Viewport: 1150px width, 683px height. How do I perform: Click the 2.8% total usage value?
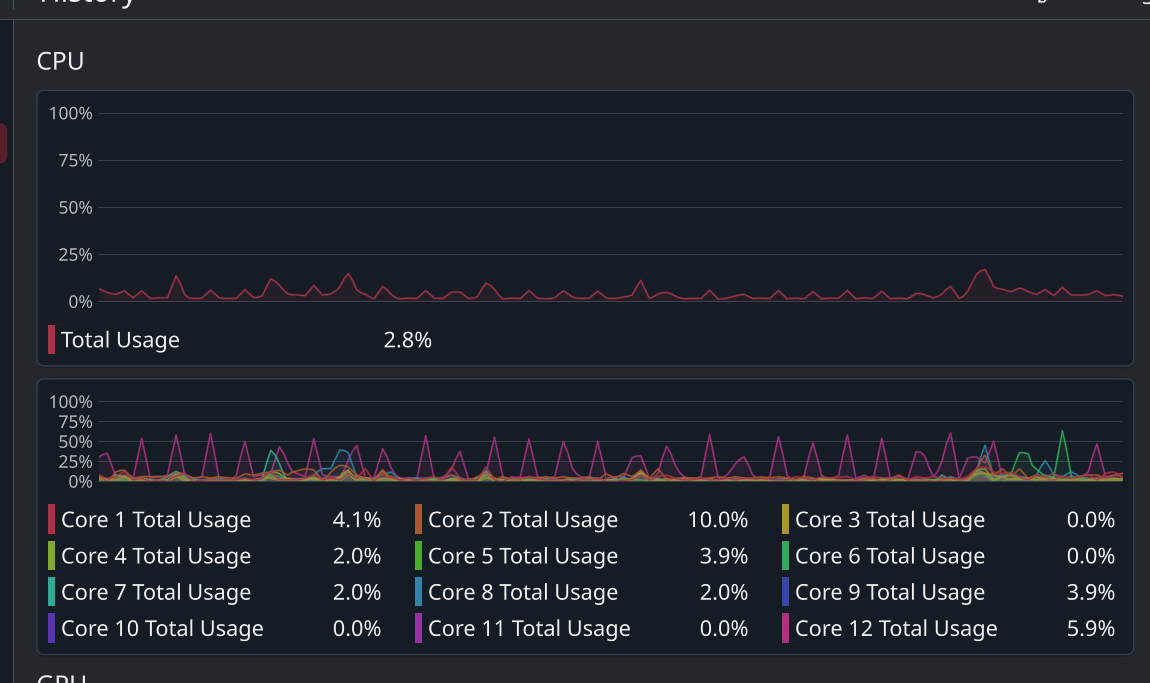(x=408, y=340)
